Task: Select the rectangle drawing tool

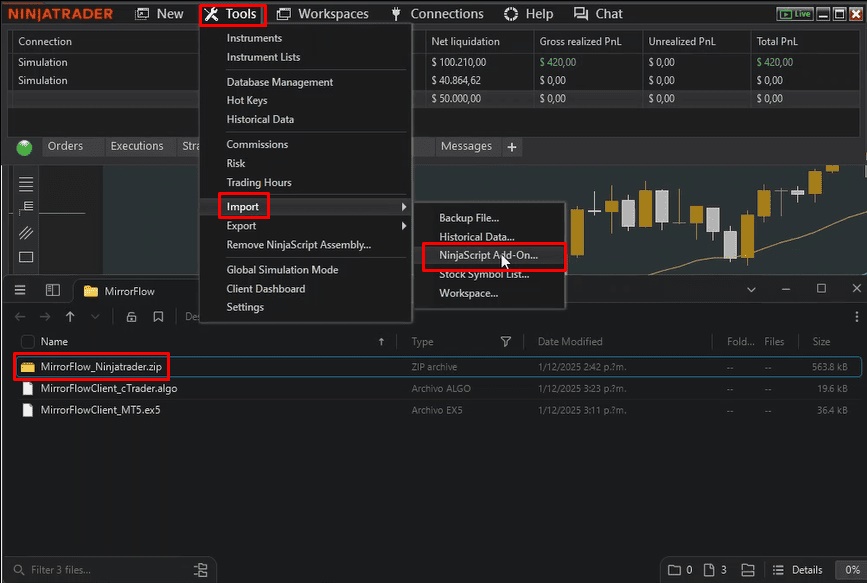Action: coord(26,257)
